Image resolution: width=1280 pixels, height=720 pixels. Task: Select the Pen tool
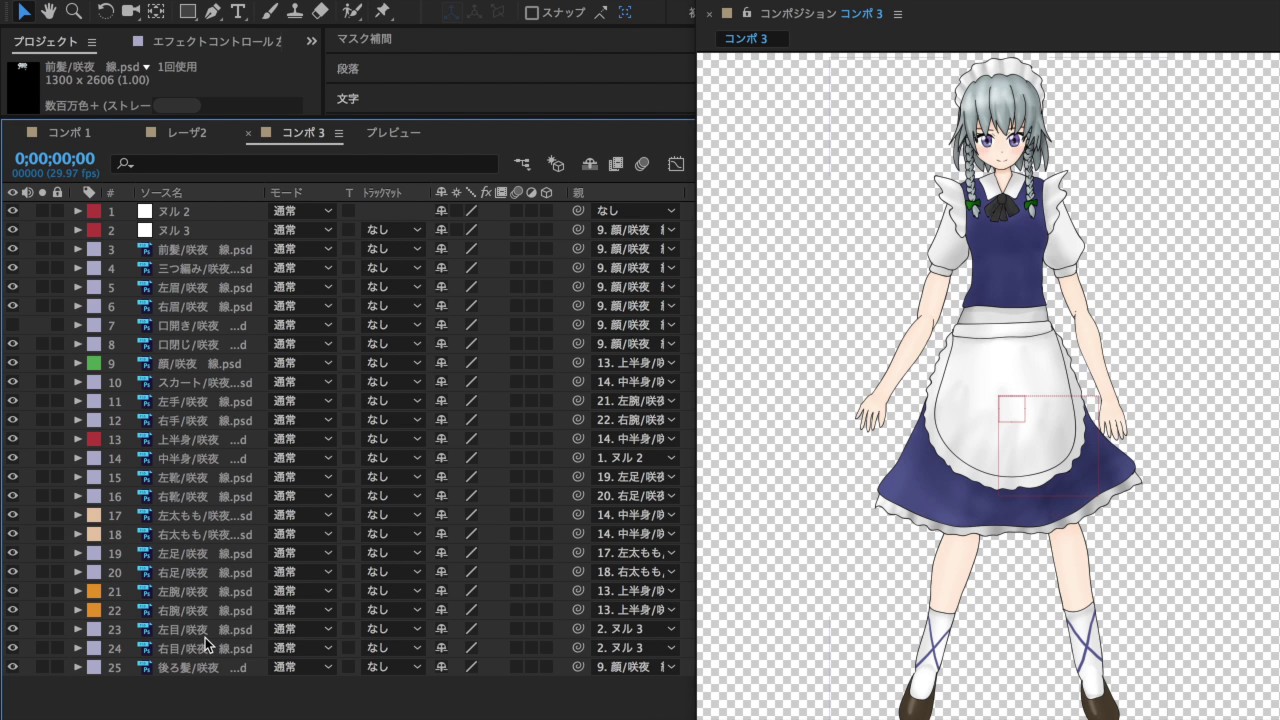click(x=212, y=11)
